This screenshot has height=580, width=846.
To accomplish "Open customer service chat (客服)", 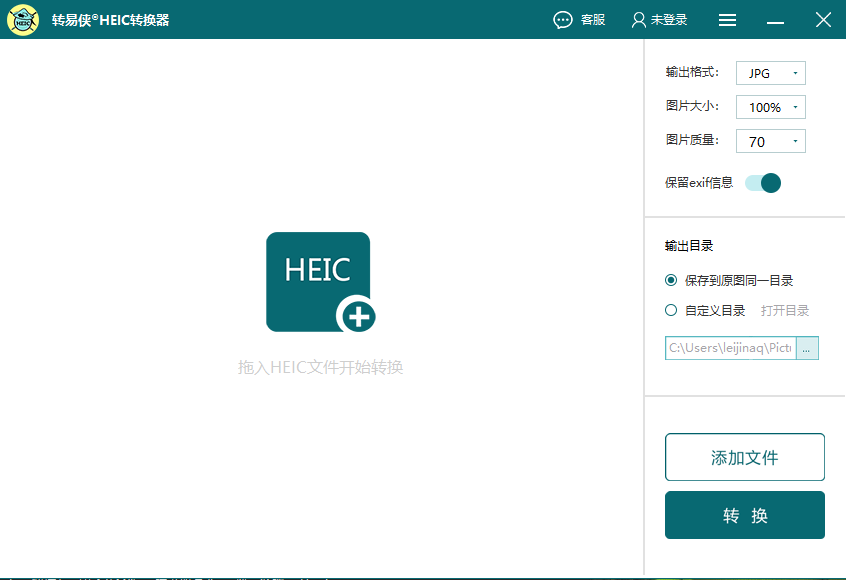I will [x=579, y=20].
